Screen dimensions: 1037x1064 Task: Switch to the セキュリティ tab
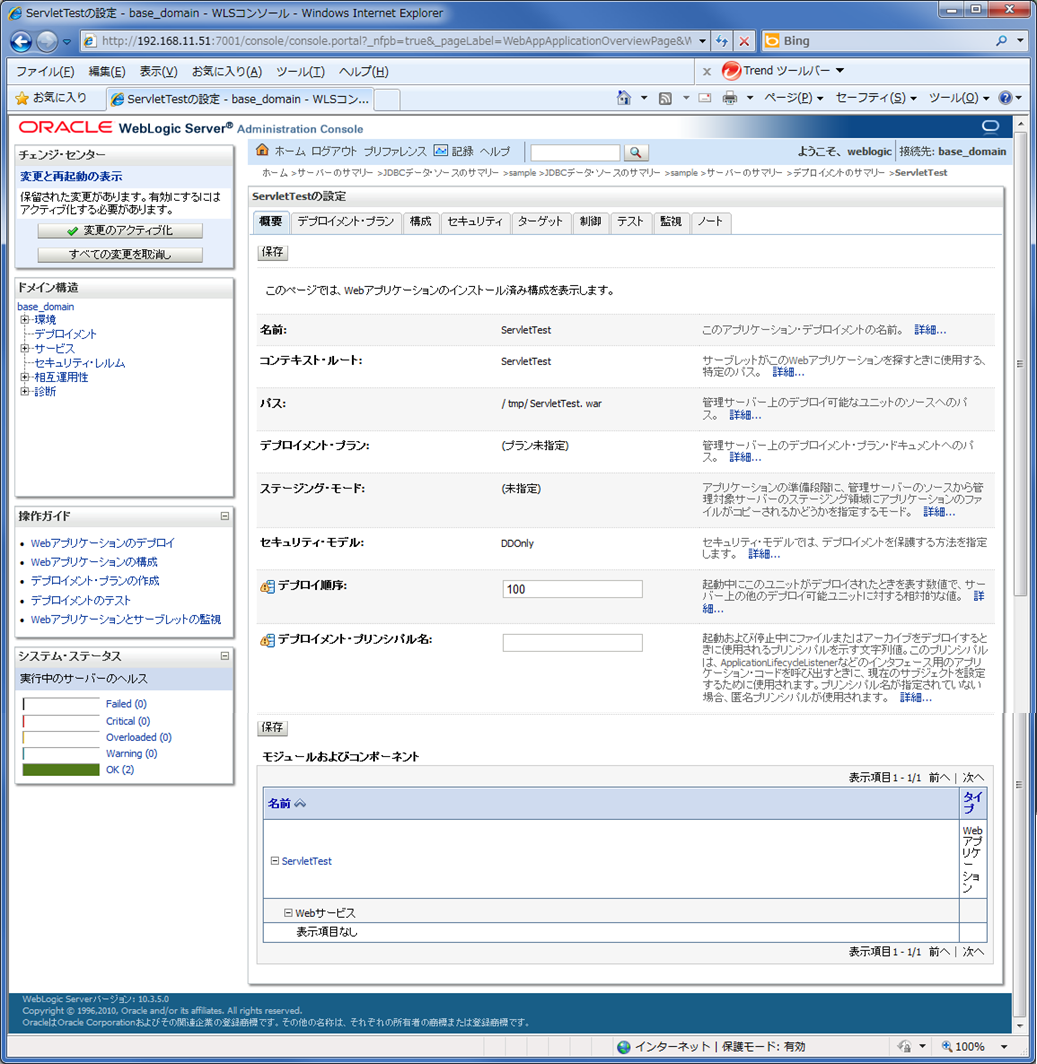[x=475, y=222]
